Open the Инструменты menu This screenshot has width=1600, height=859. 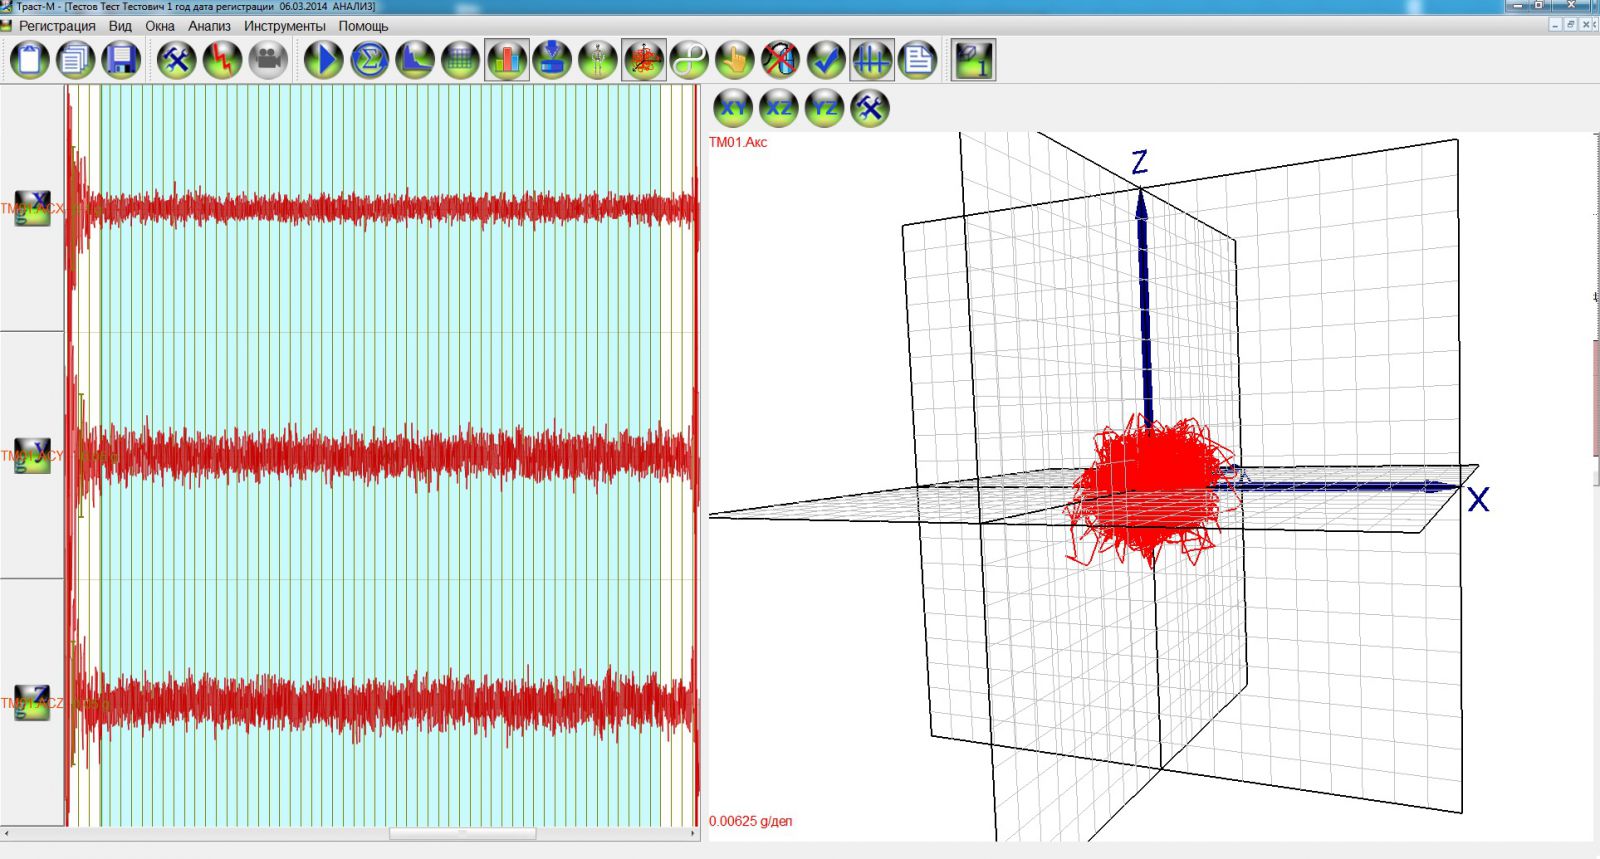pyautogui.click(x=284, y=26)
